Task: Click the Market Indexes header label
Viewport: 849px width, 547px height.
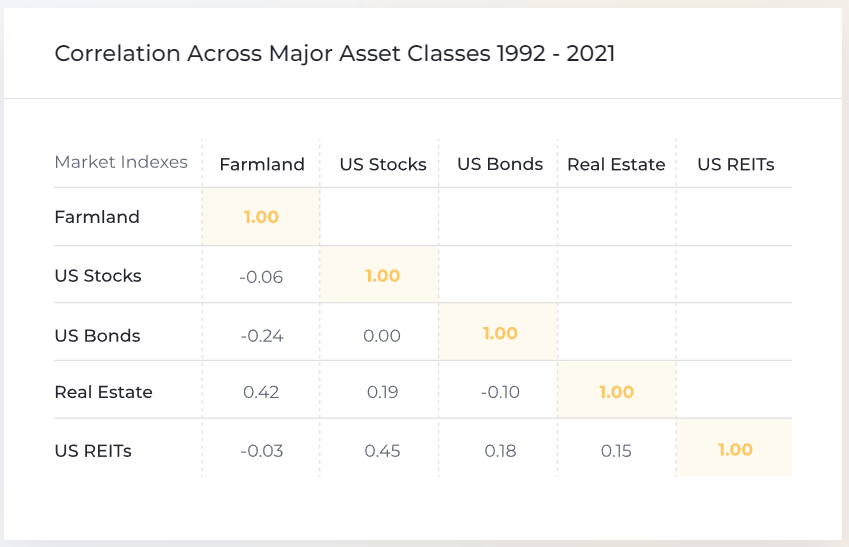Action: pos(121,162)
